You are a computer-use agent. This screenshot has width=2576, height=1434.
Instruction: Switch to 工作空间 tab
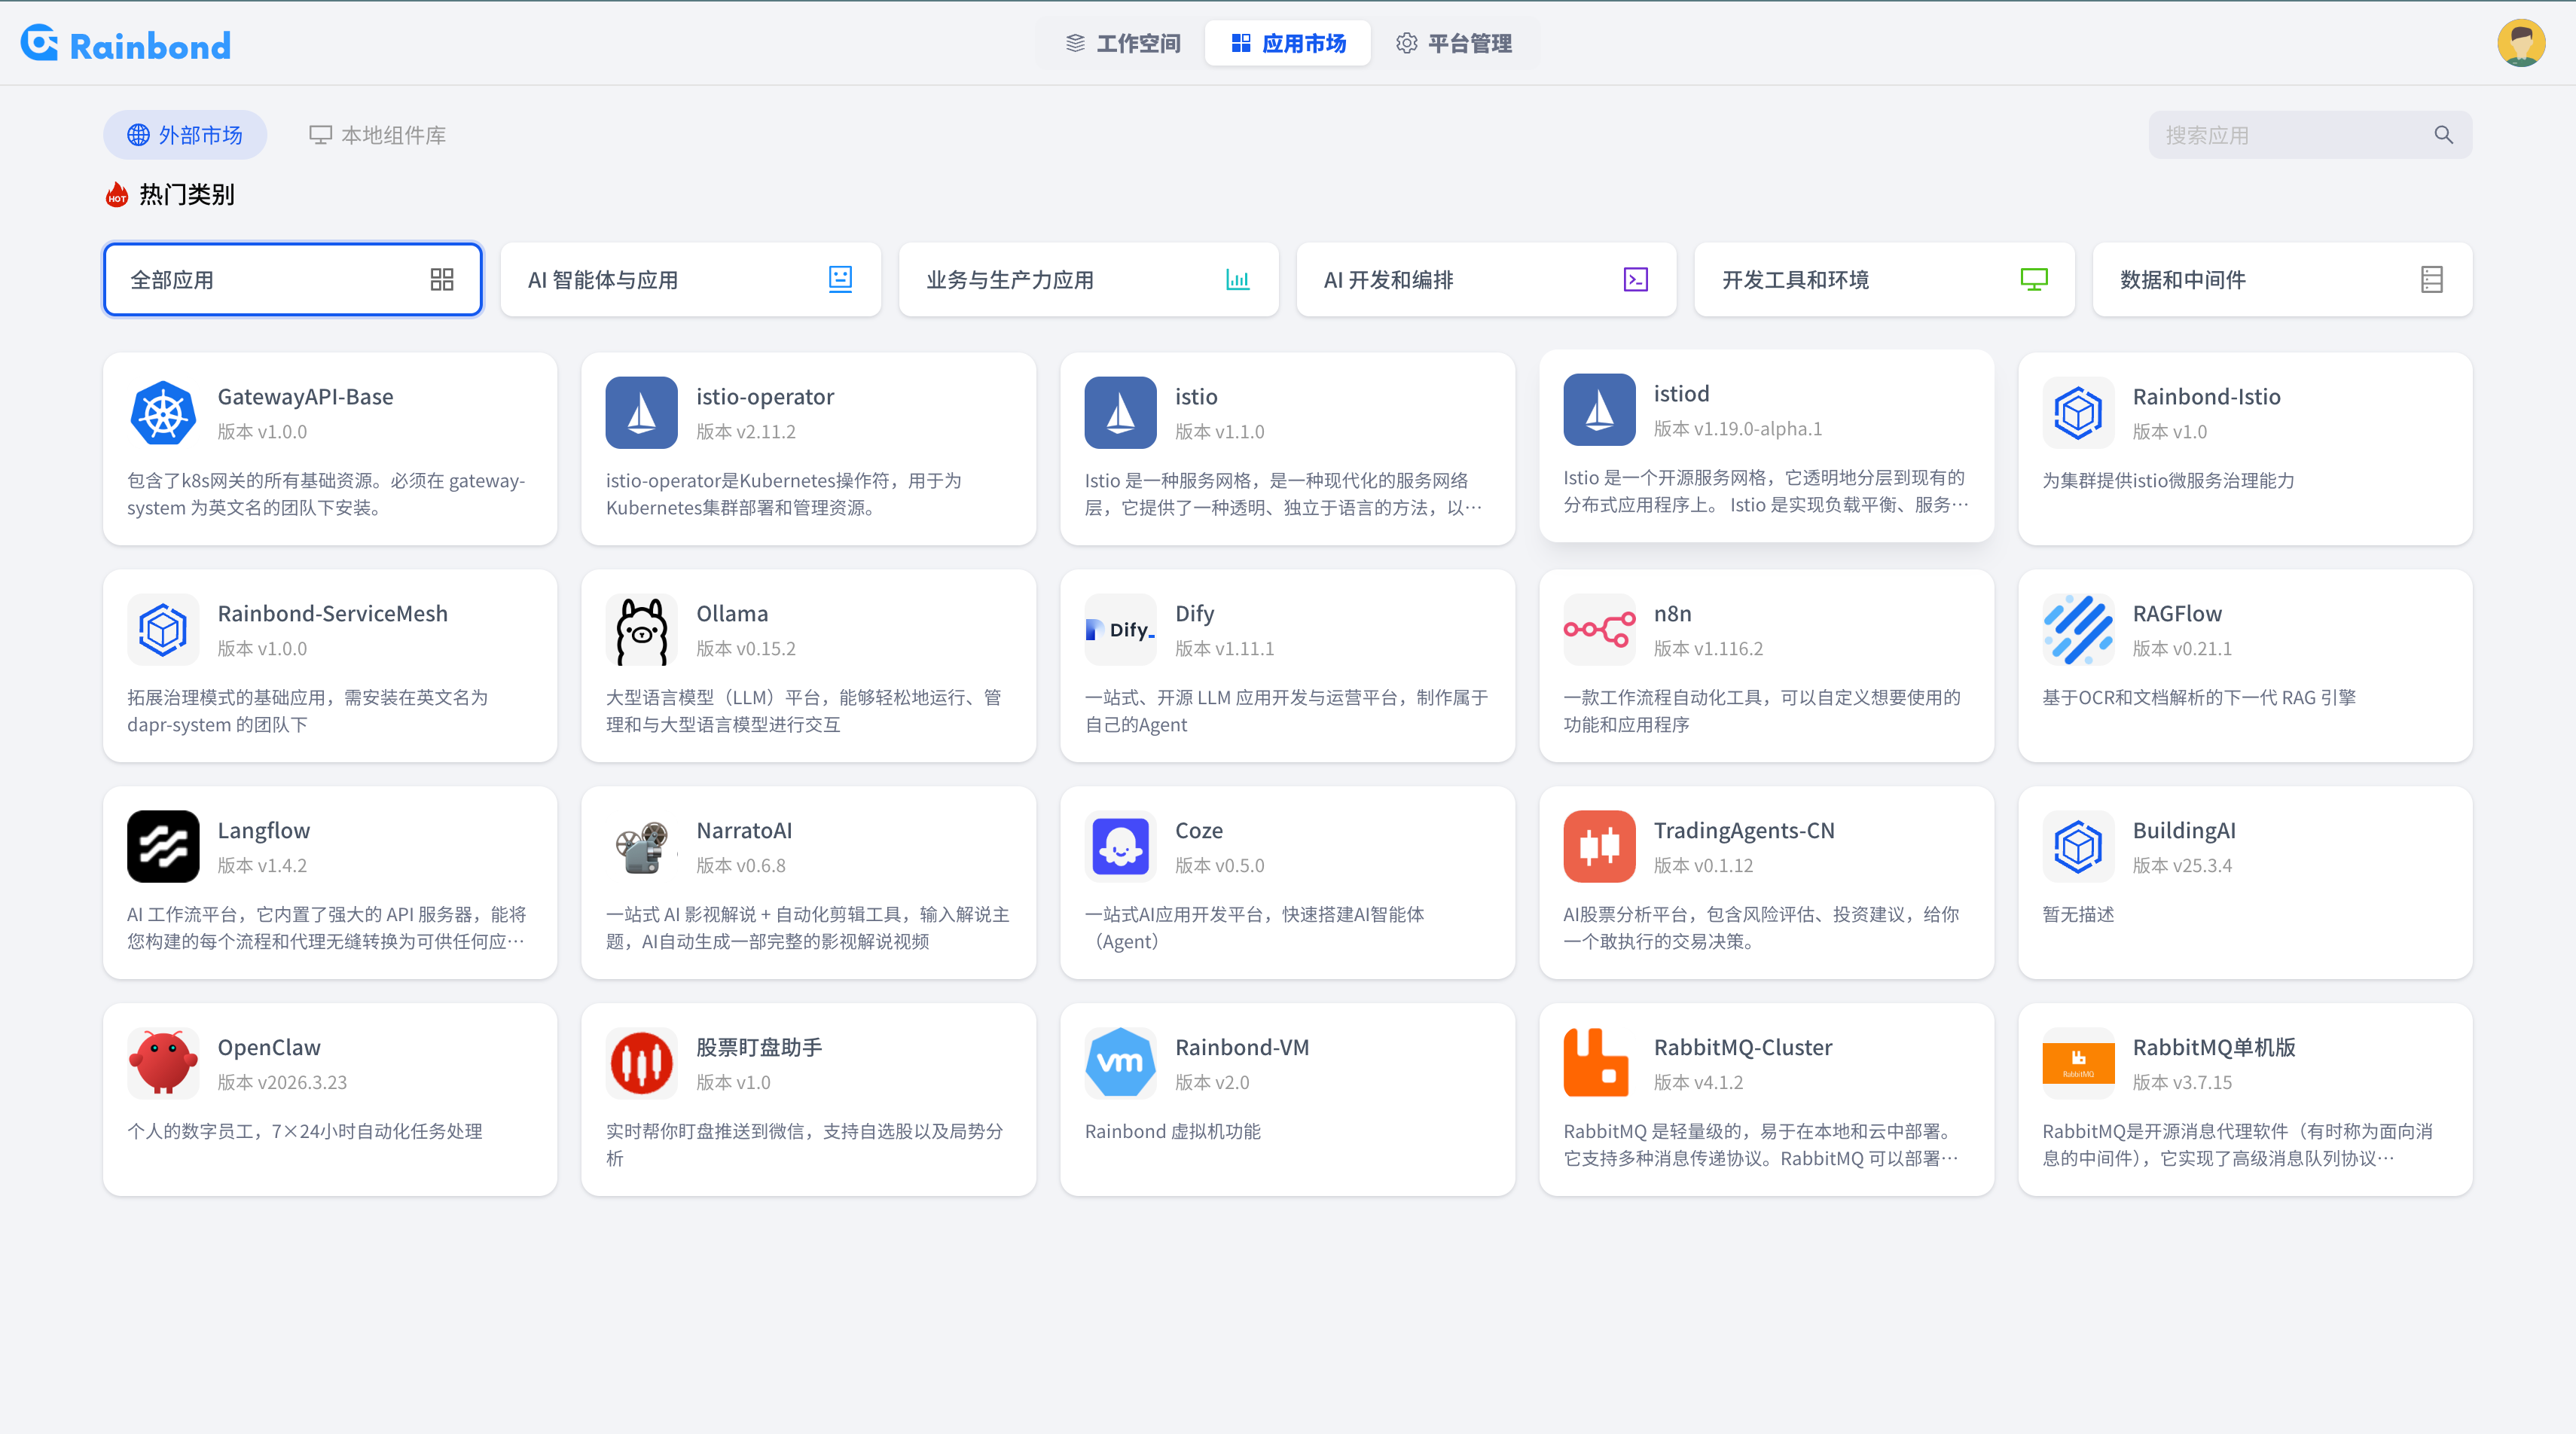[x=1123, y=43]
